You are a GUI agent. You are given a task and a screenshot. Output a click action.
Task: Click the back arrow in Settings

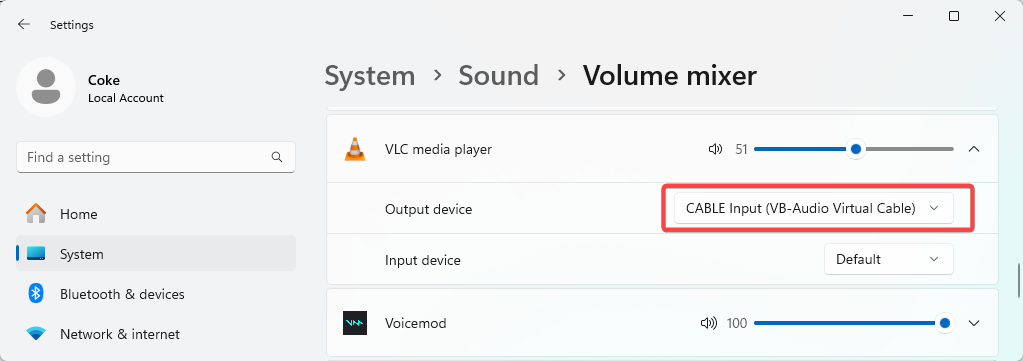click(24, 25)
